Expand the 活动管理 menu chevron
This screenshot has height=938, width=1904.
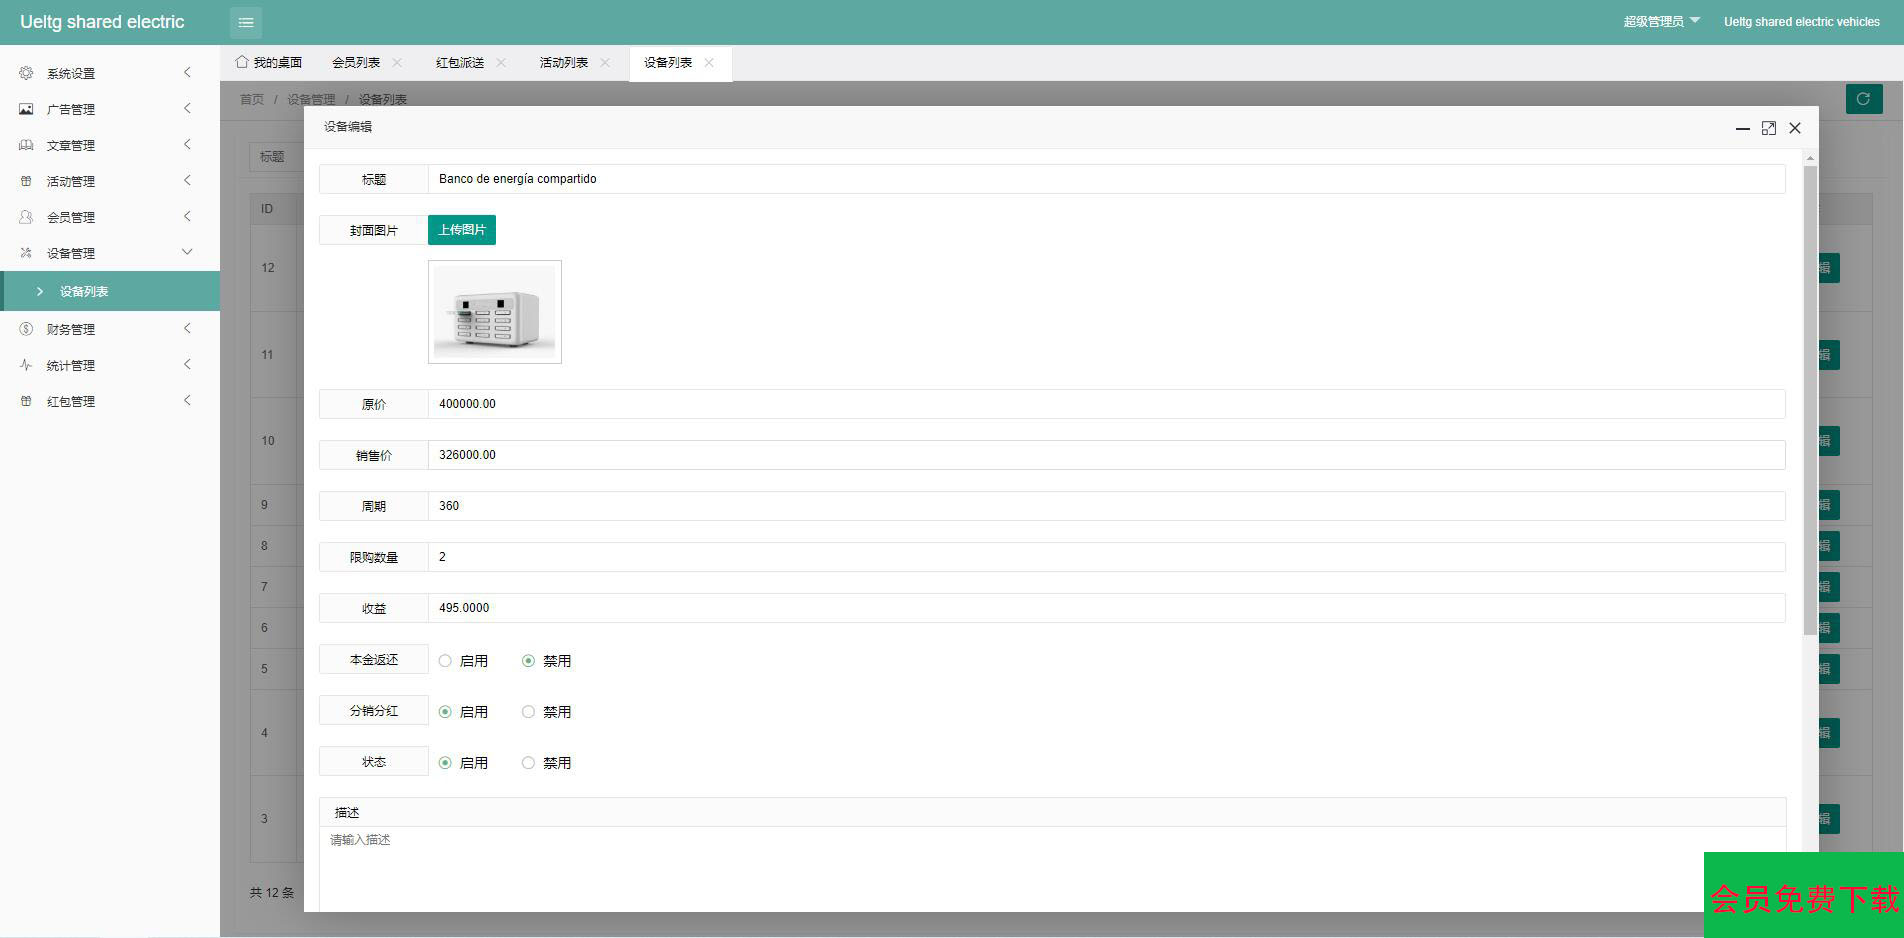tap(187, 180)
